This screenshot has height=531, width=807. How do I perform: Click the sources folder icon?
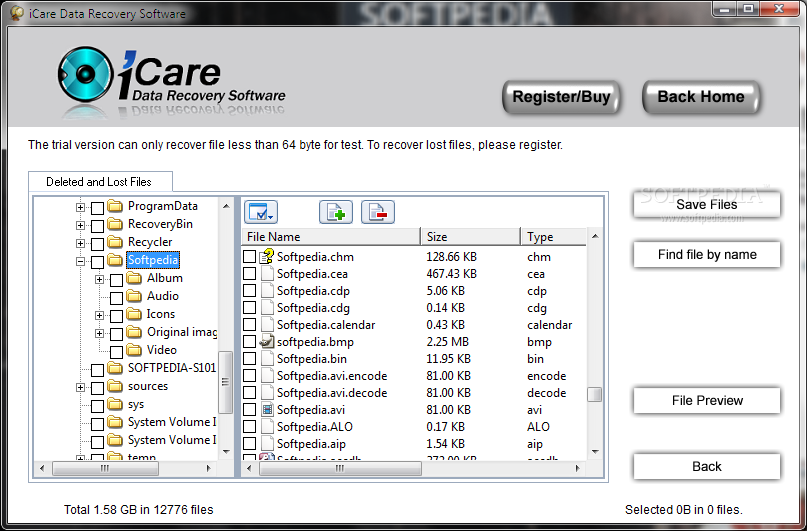(x=115, y=386)
